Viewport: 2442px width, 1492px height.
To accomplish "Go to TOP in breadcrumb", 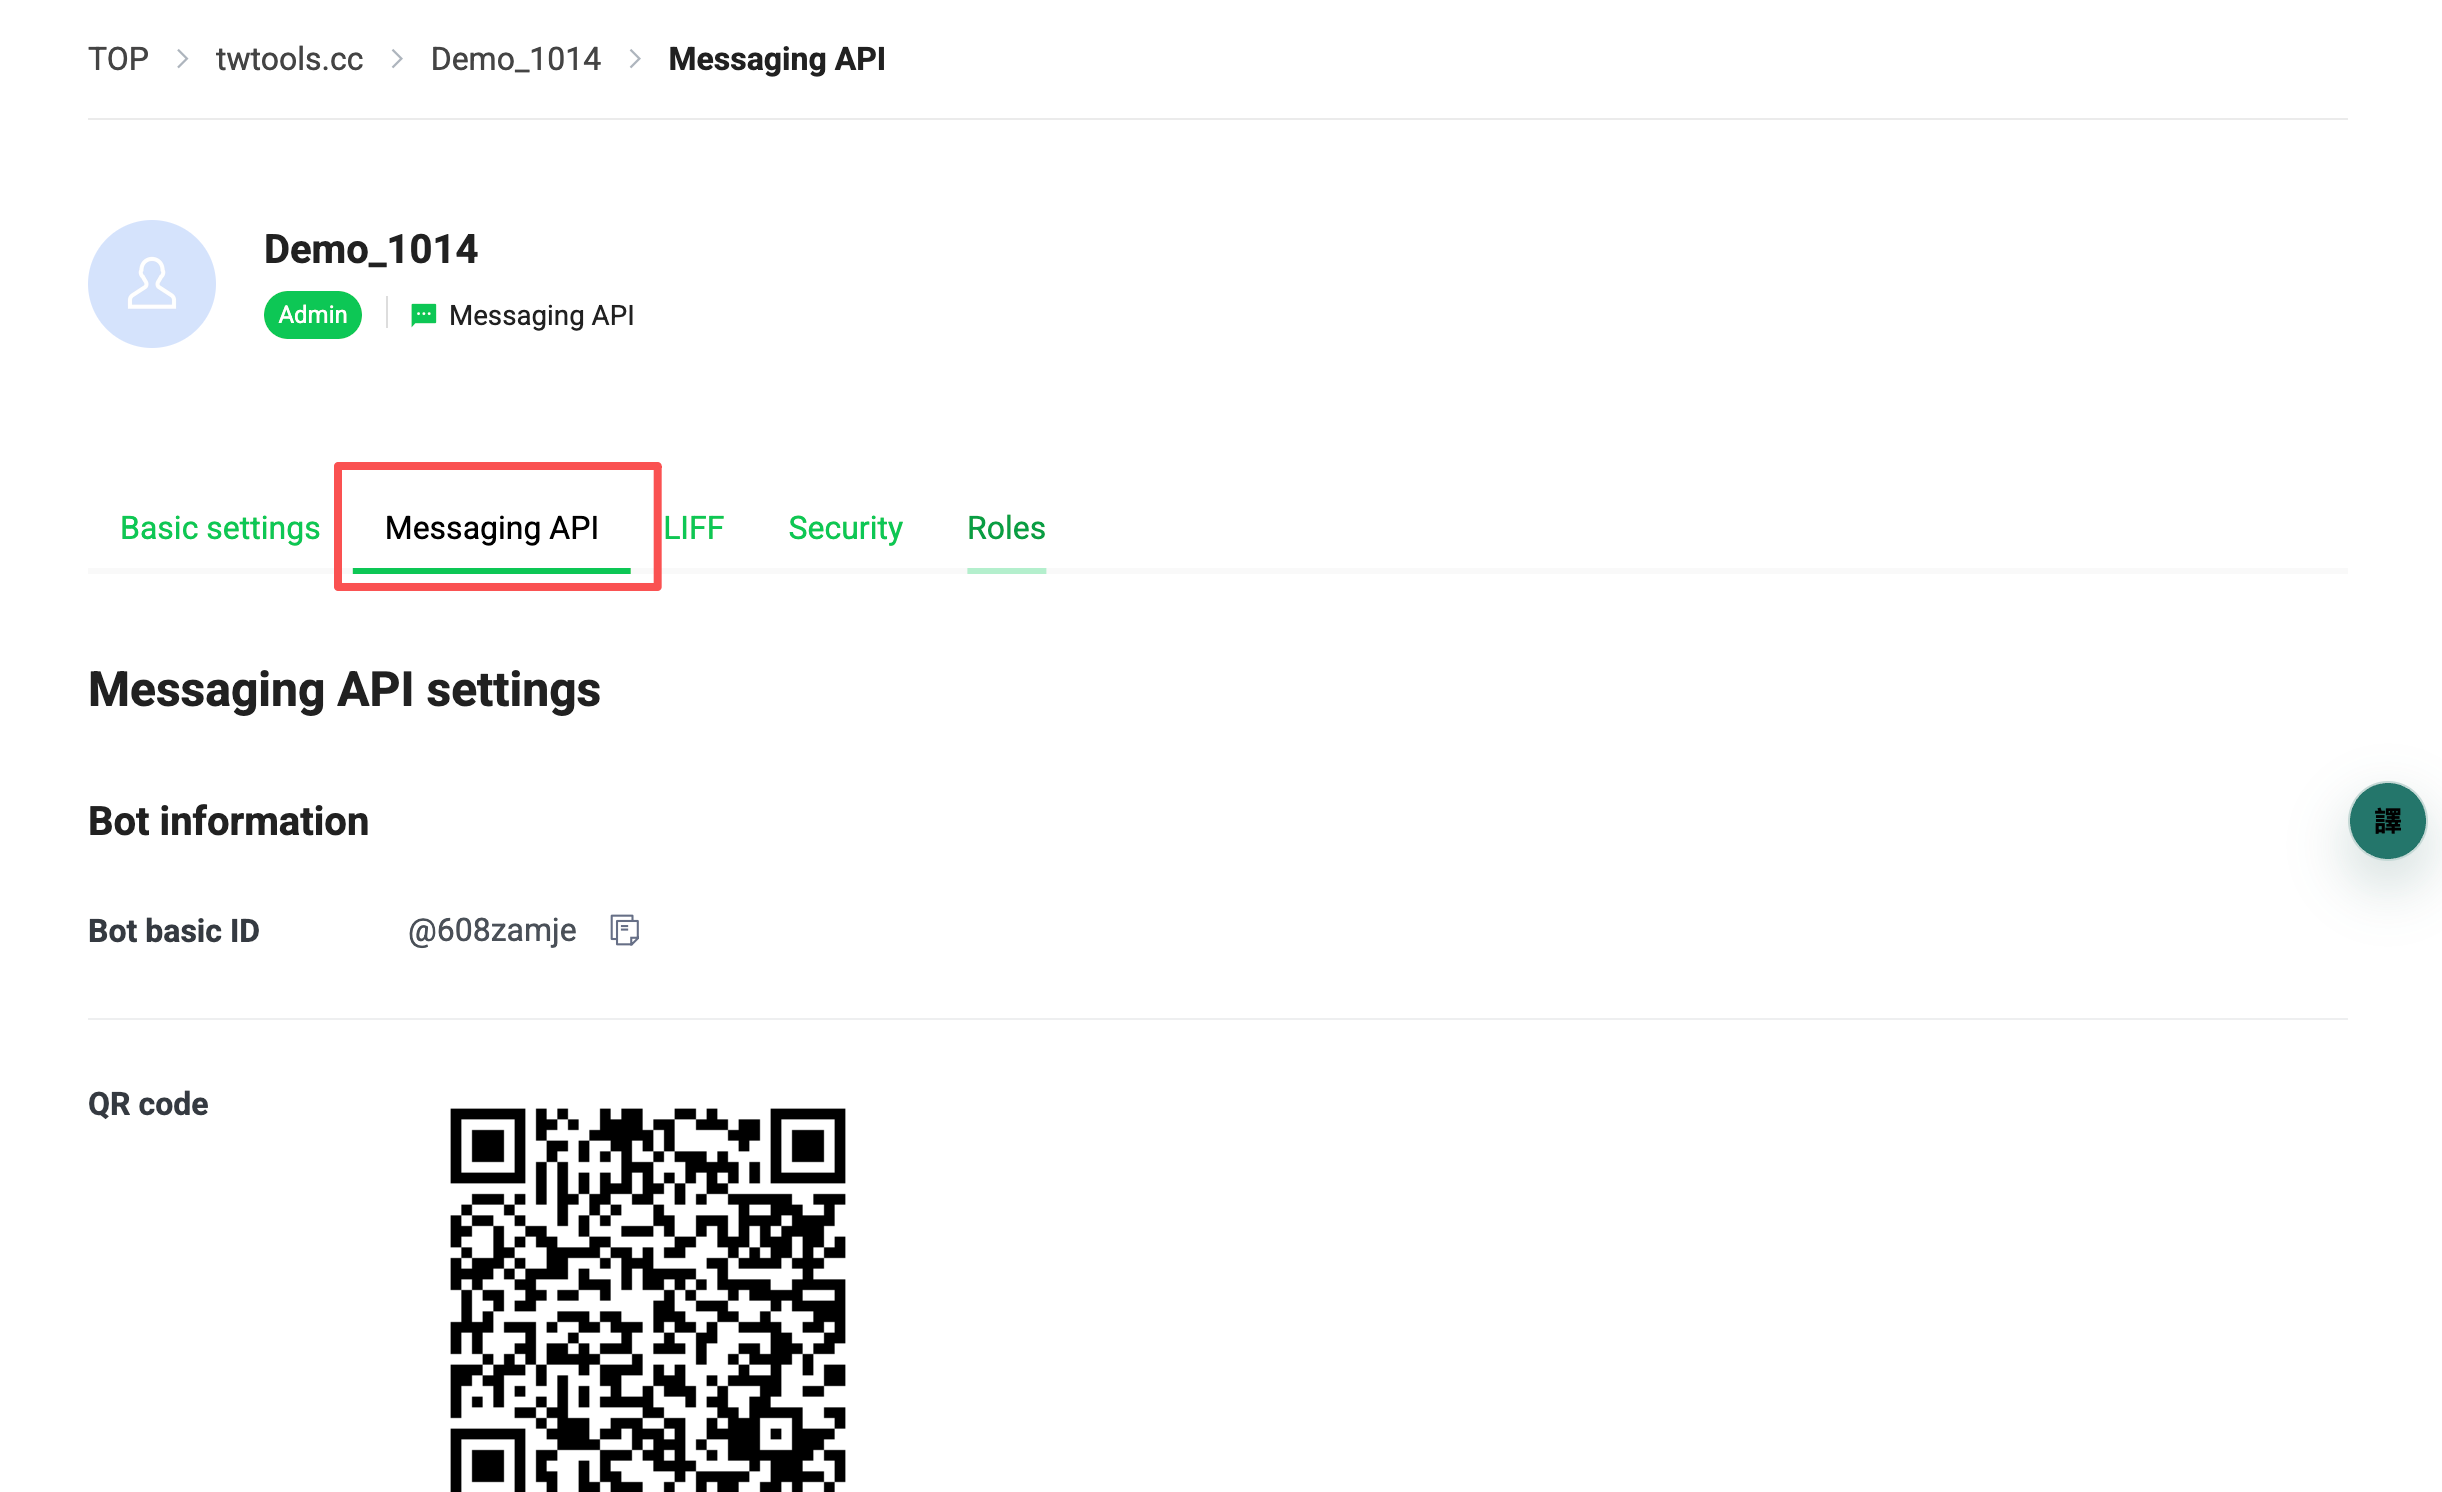I will tap(118, 59).
